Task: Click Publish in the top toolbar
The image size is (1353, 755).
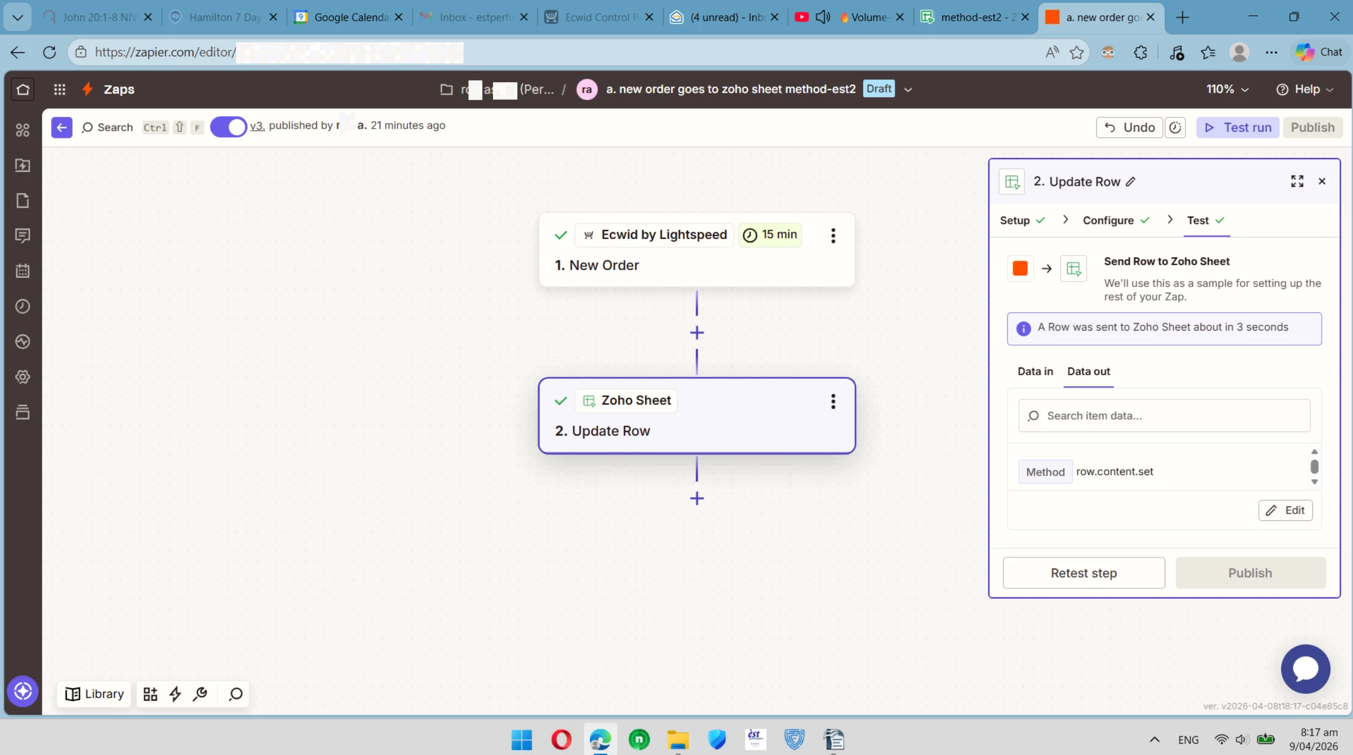Action: [1312, 127]
